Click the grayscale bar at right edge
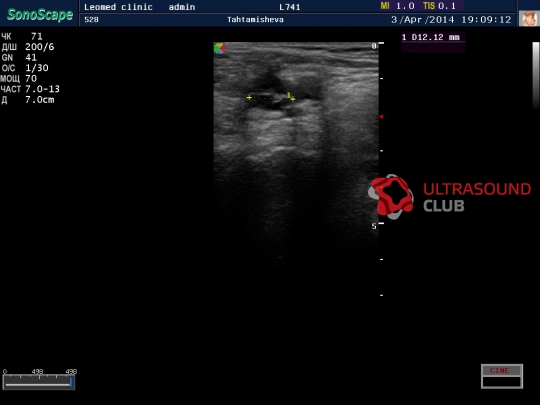Image resolution: width=540 pixels, height=405 pixels. (536, 75)
